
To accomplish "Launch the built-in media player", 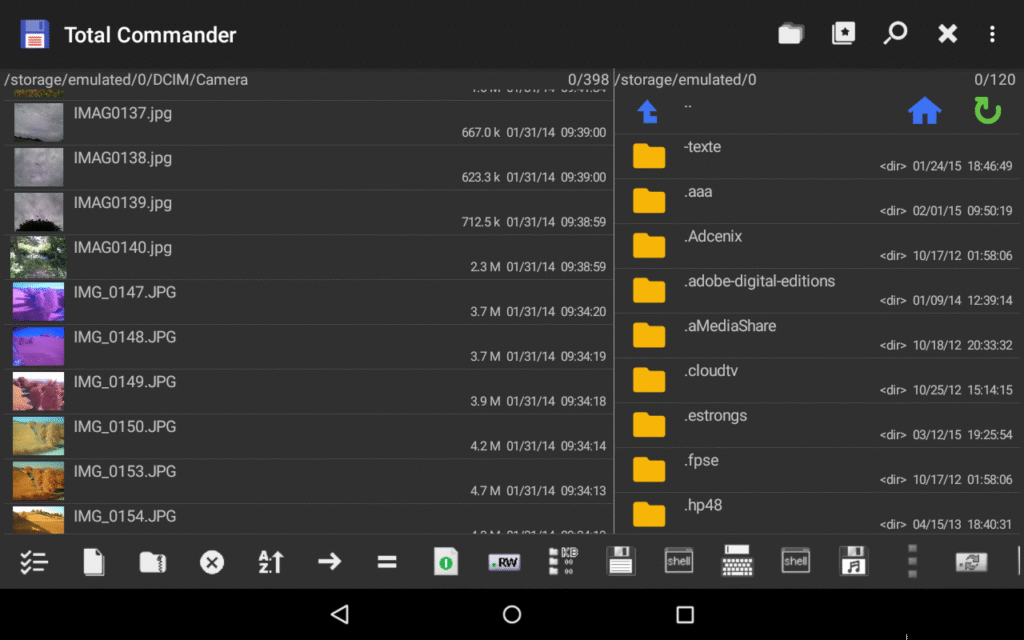I will point(853,561).
